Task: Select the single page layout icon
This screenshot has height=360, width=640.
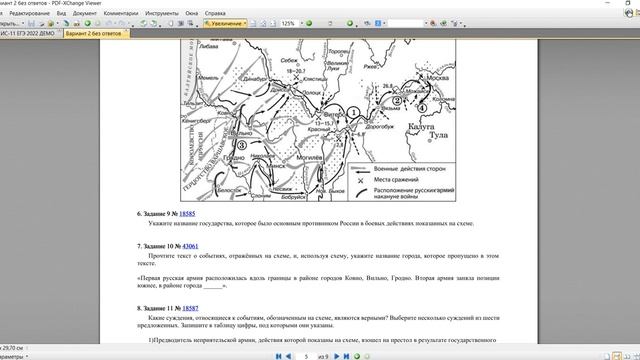Action: 607,357
